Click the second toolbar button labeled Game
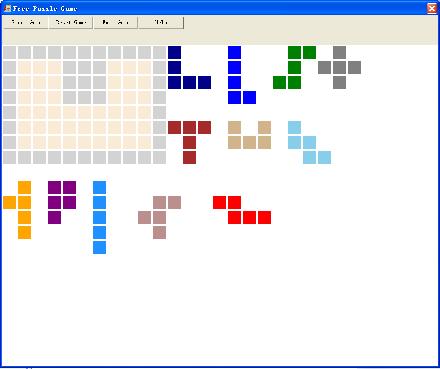The image size is (440, 369). pos(71,22)
